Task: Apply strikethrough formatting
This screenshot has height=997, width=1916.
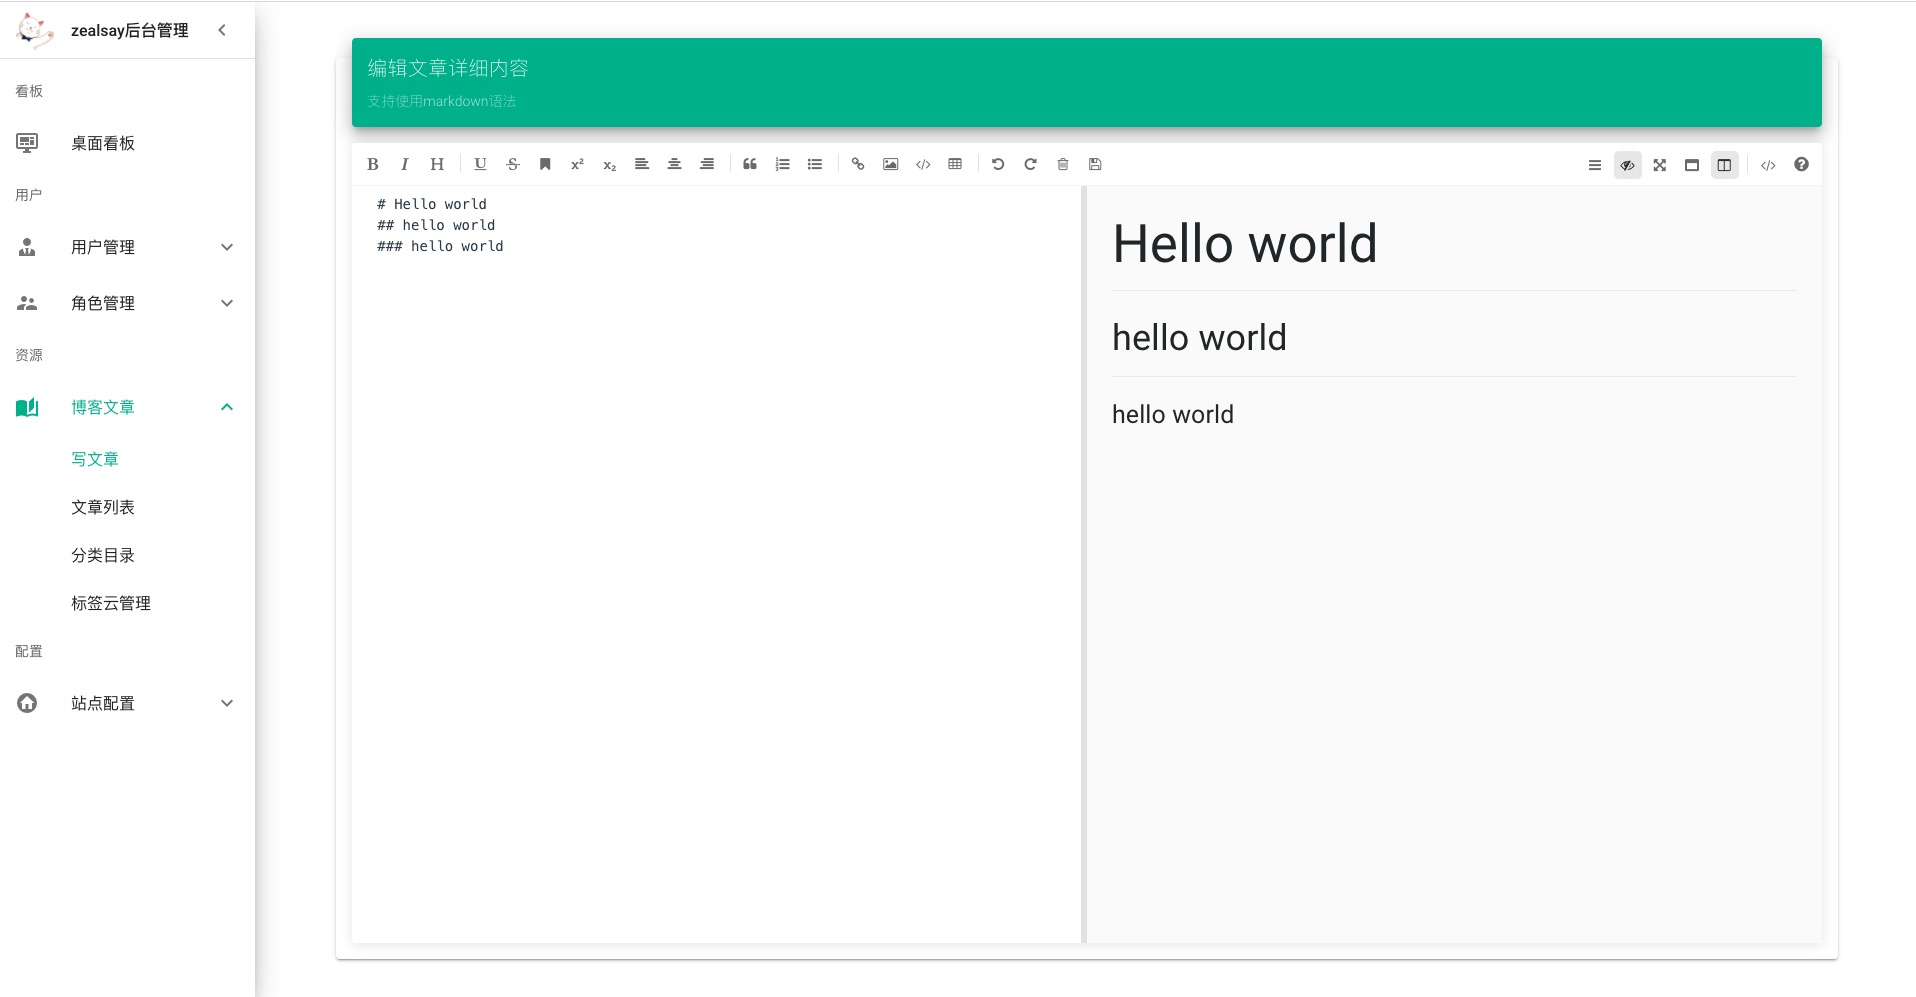Action: pos(512,164)
